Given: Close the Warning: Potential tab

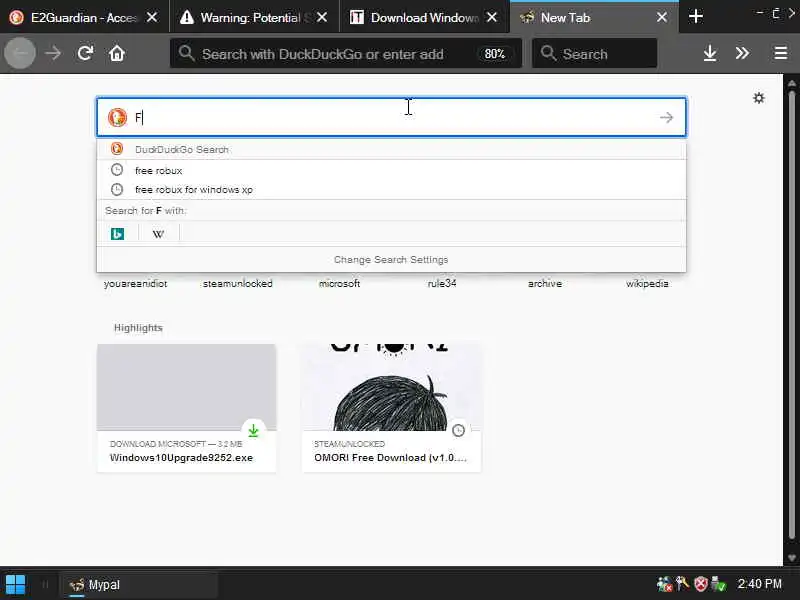Looking at the screenshot, I should (322, 17).
